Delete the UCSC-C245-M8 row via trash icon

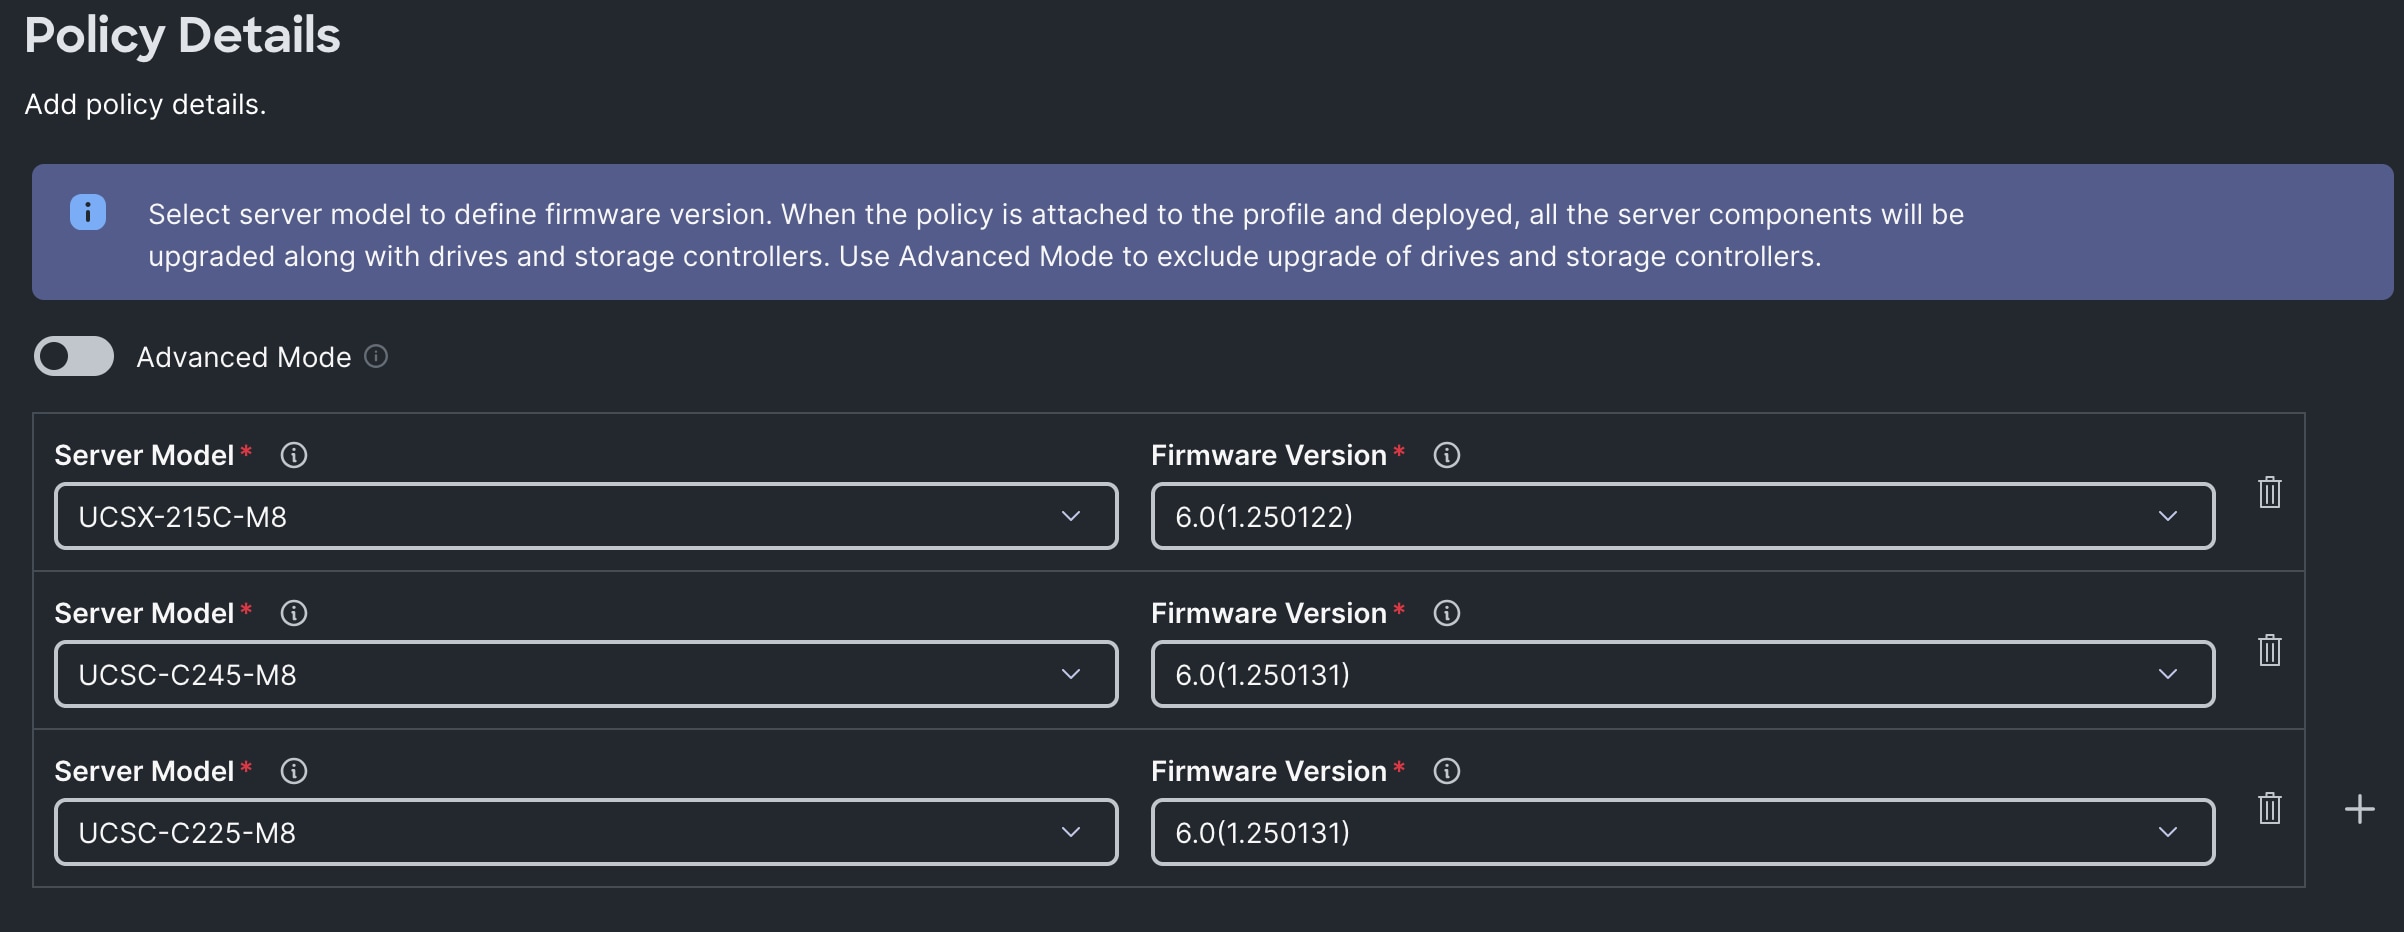(x=2269, y=650)
